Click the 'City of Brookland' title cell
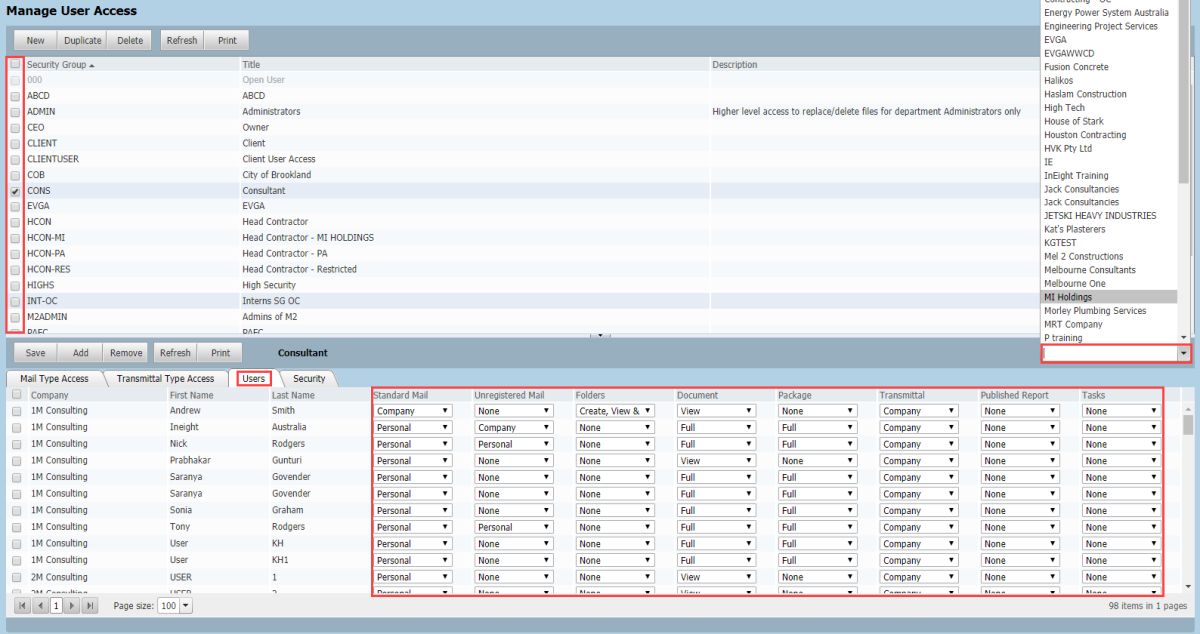 pyautogui.click(x=276, y=175)
